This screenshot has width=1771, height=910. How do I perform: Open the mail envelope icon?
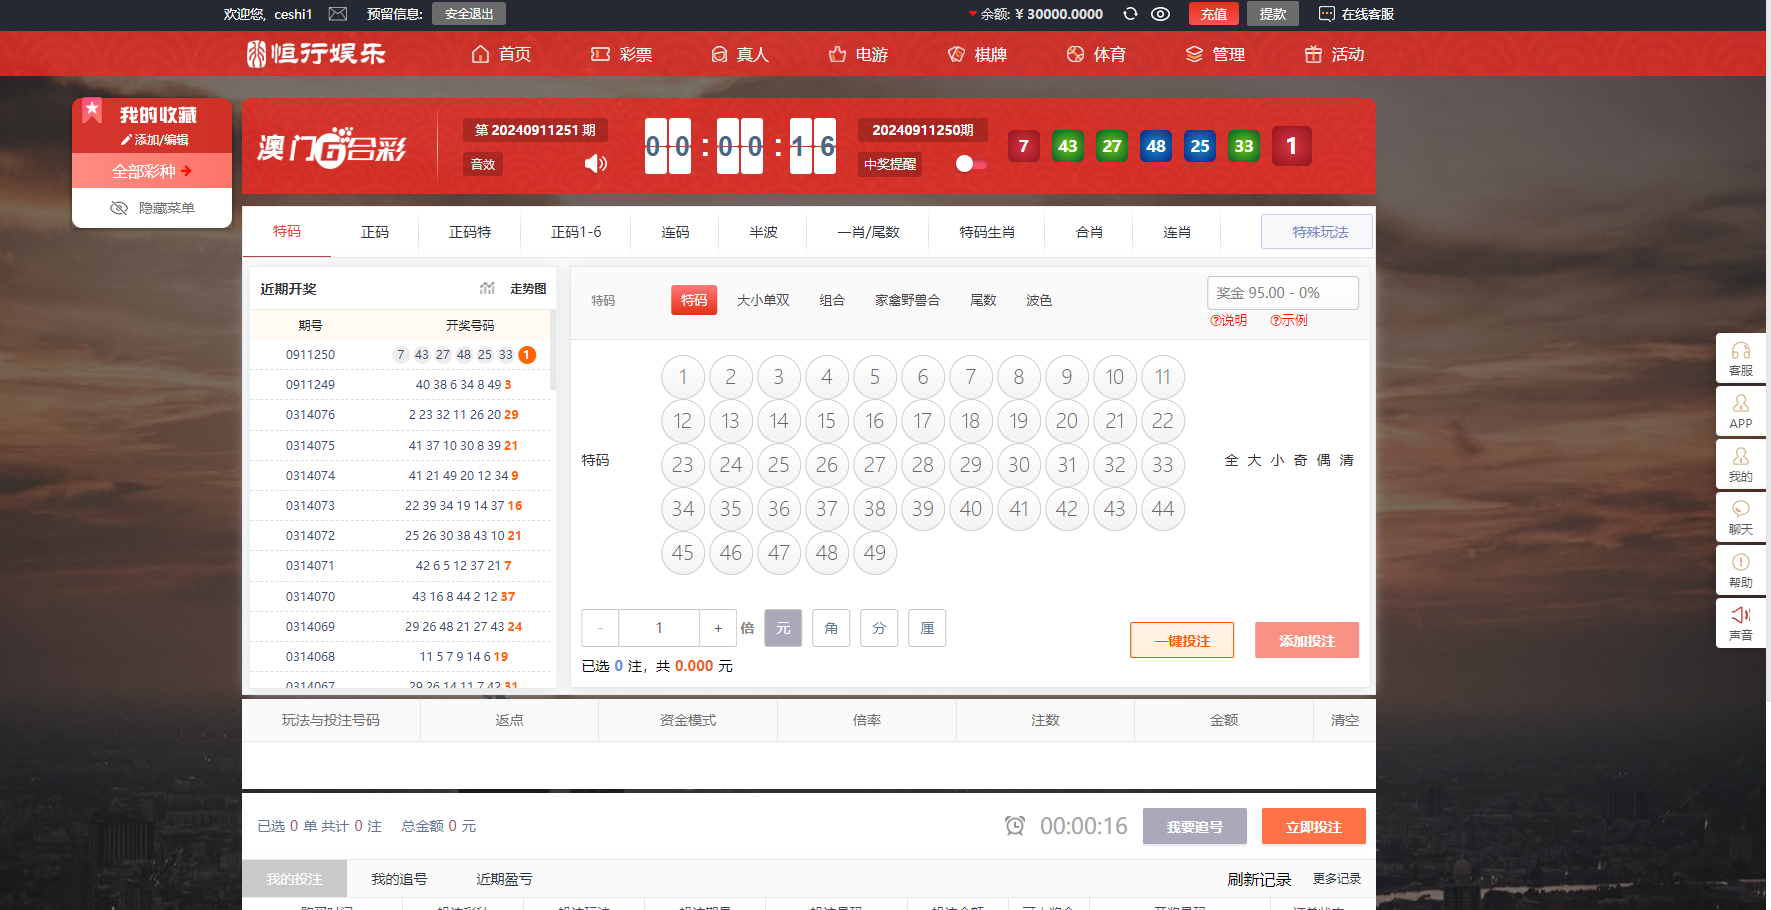tap(338, 14)
